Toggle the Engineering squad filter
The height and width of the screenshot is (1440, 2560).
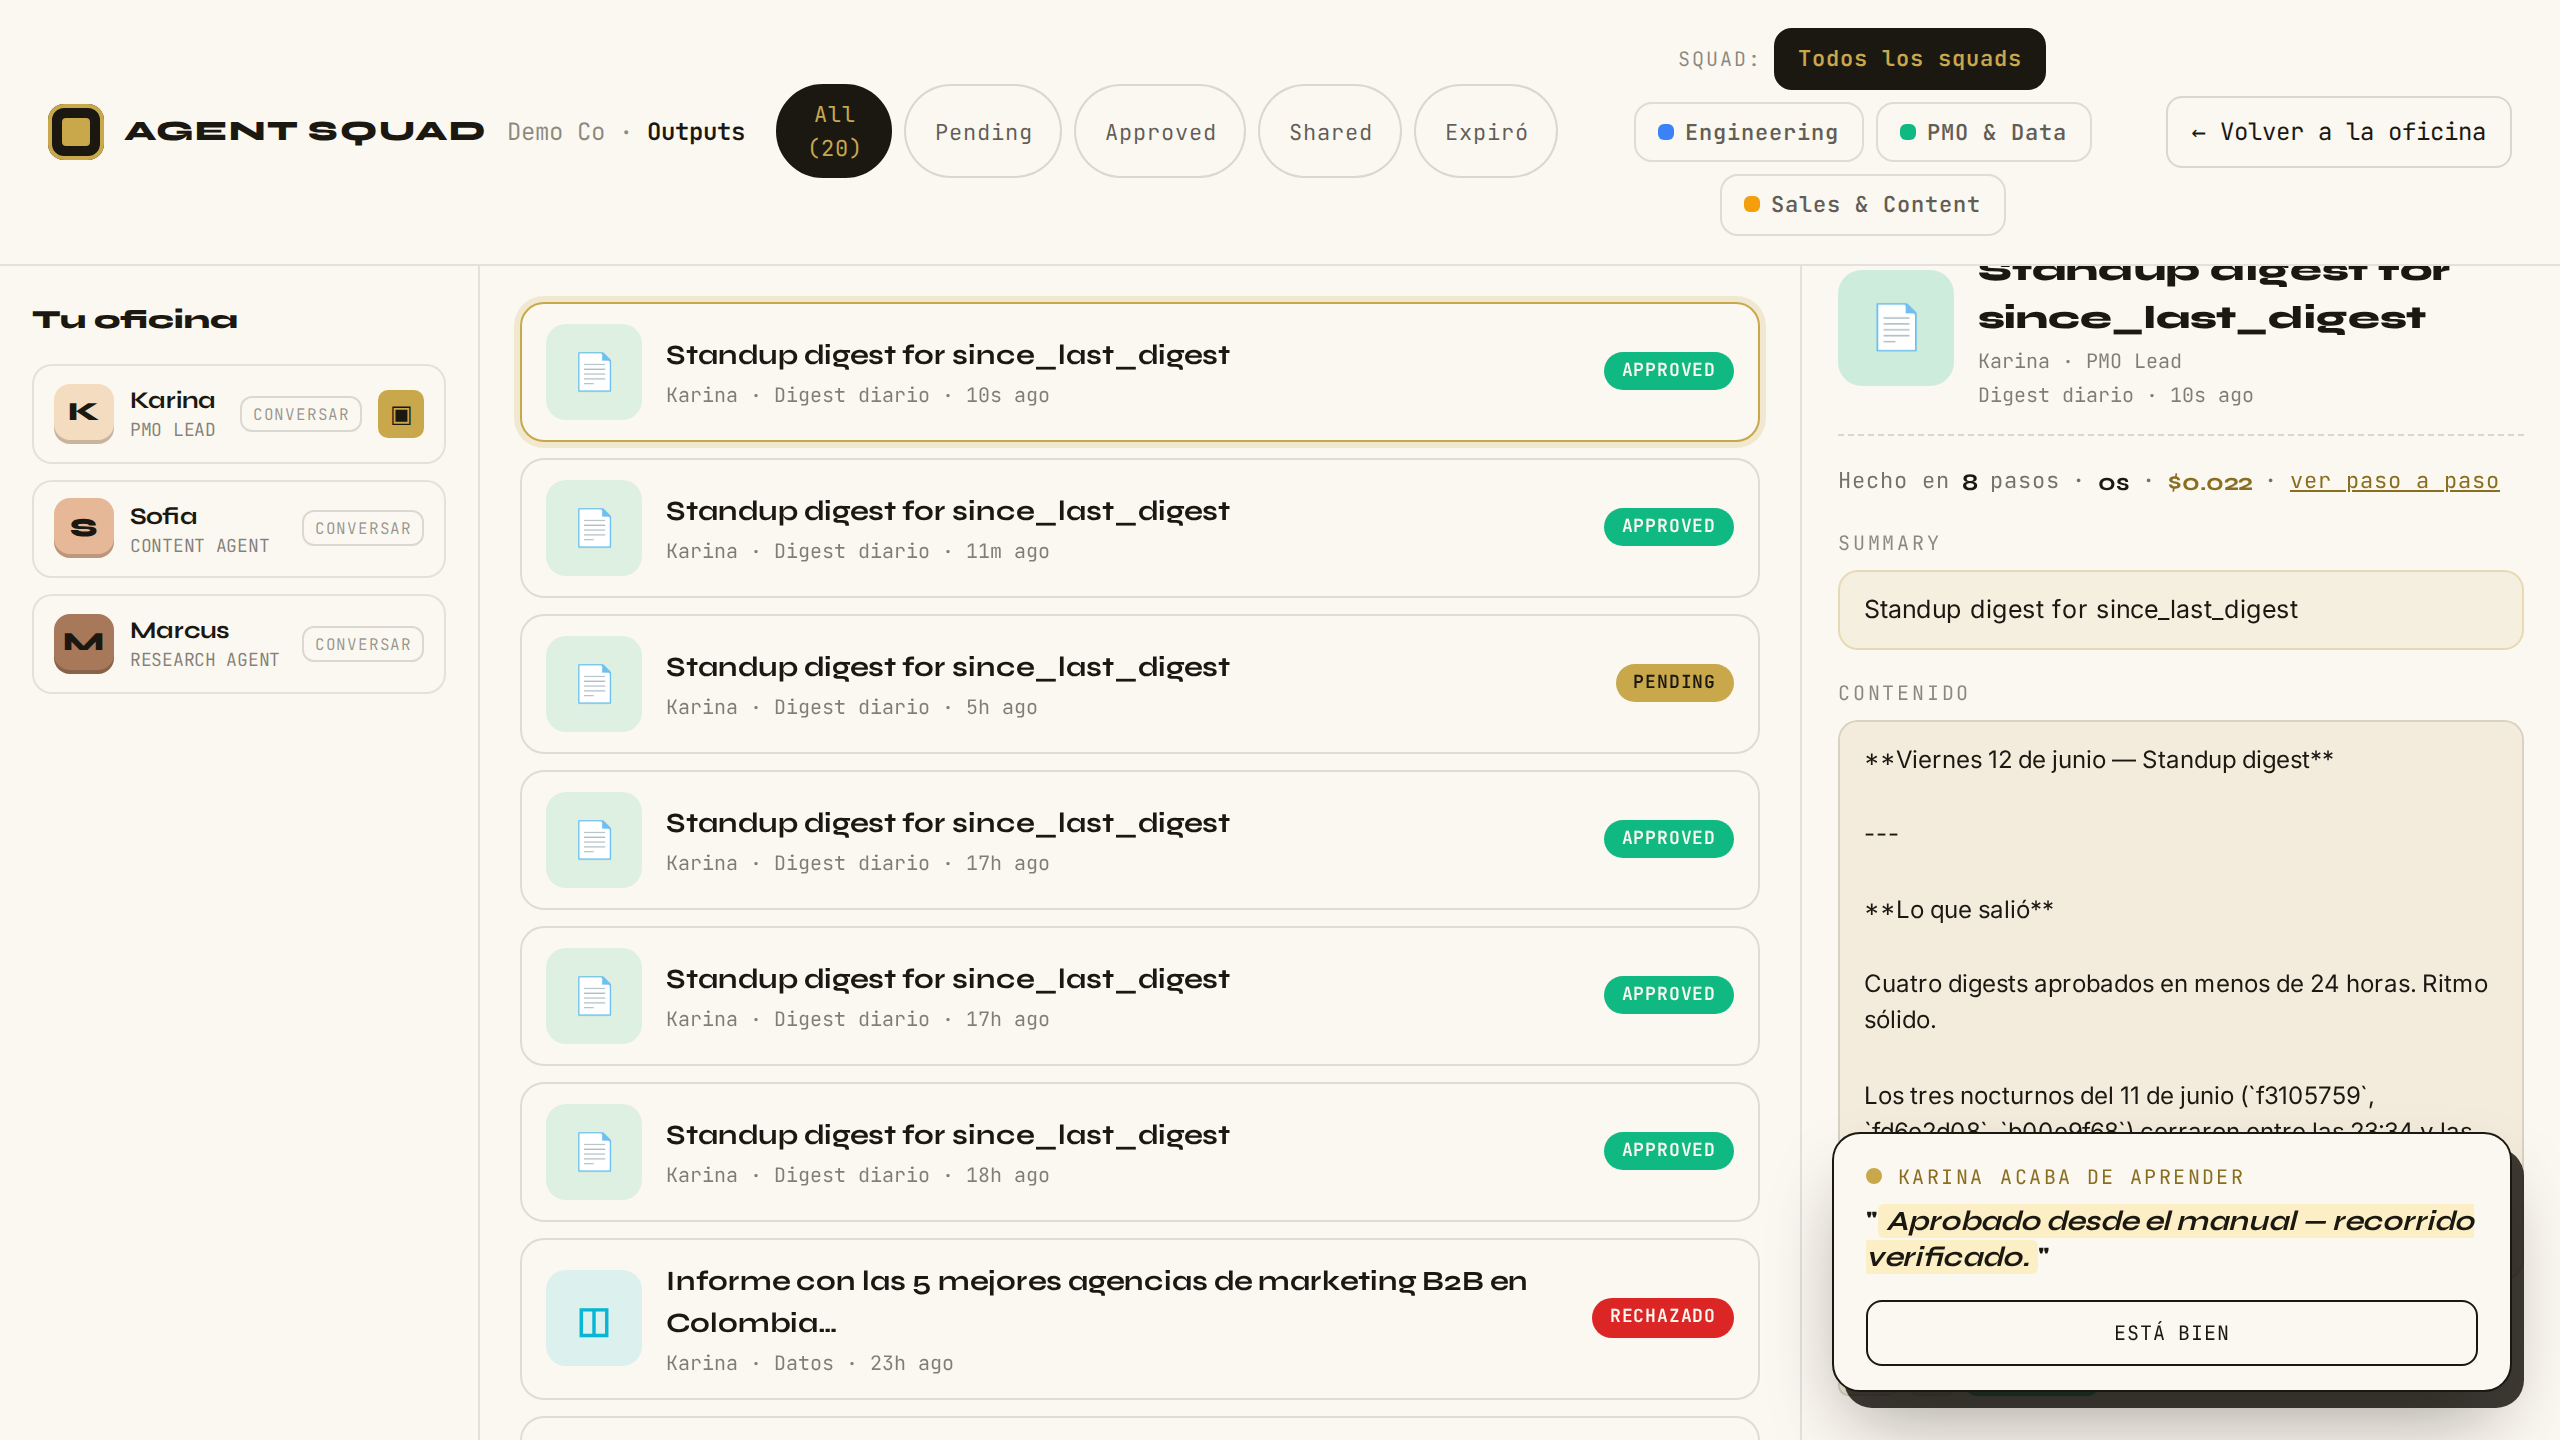point(1749,132)
